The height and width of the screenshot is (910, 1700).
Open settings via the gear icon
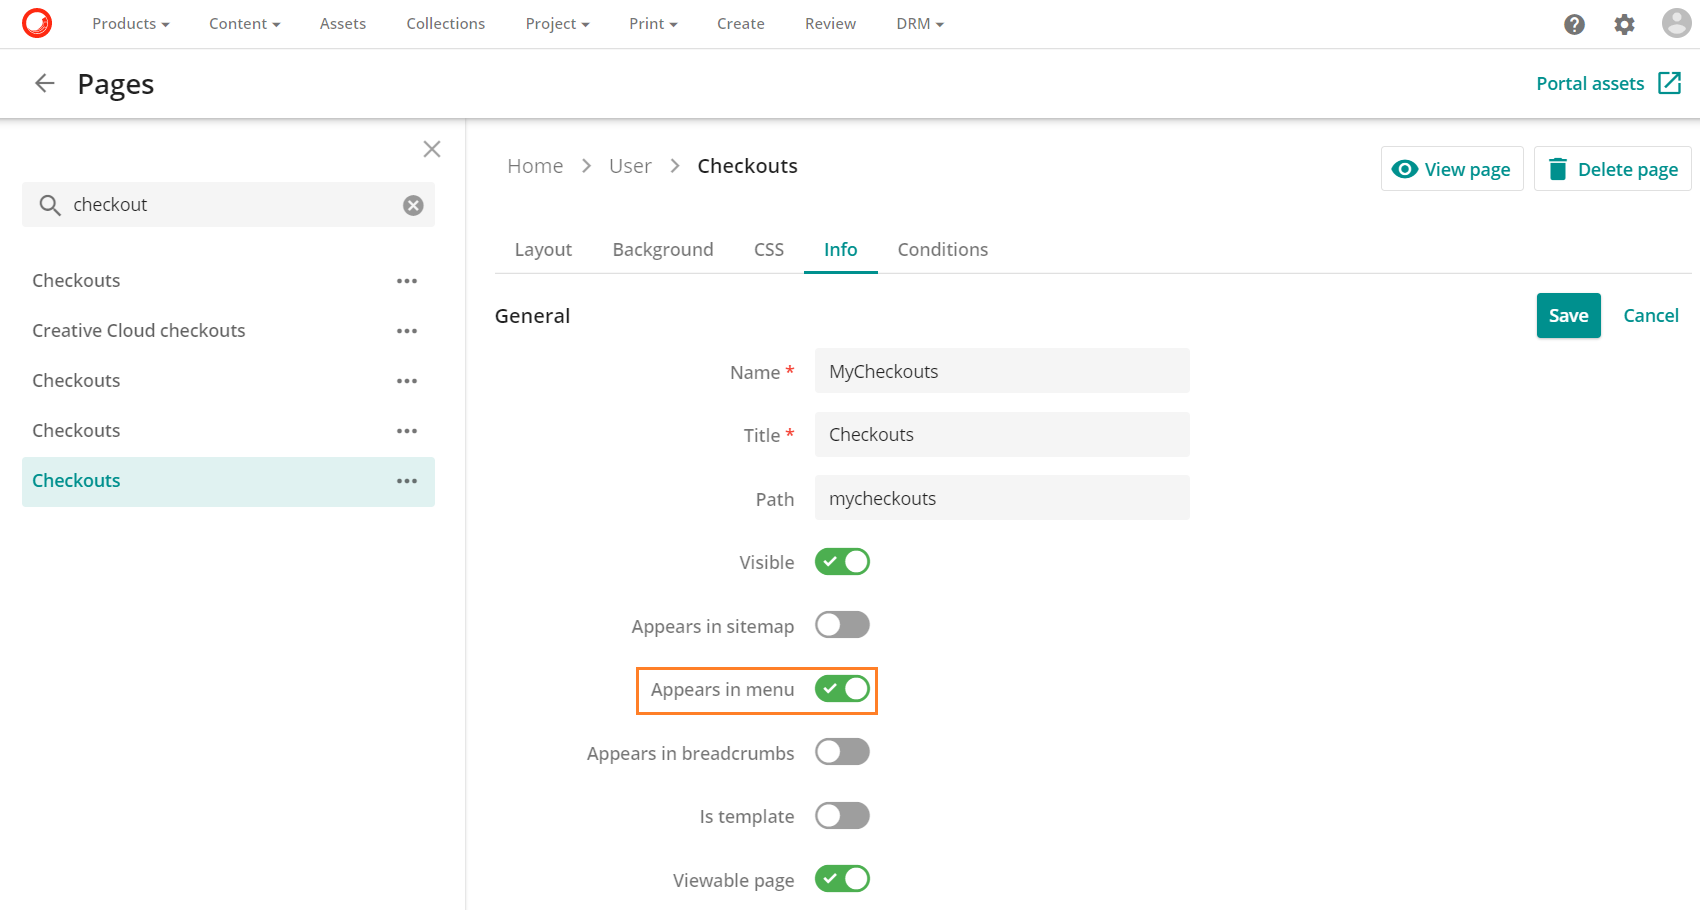click(x=1624, y=24)
